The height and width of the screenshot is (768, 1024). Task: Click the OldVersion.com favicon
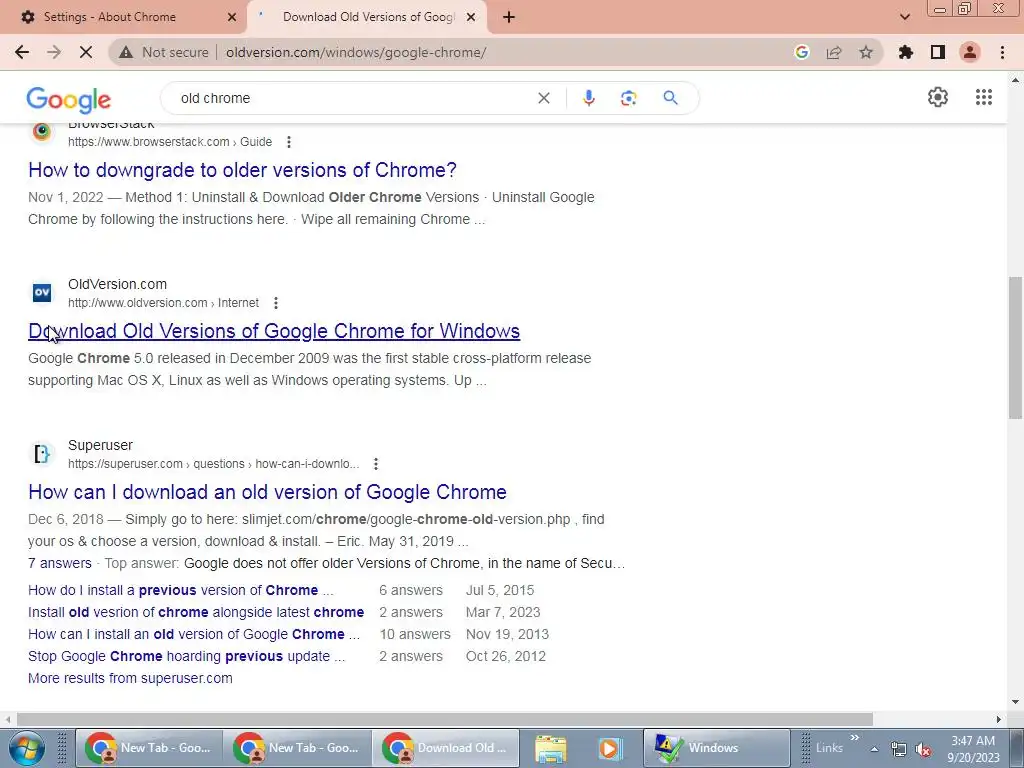coord(42,293)
